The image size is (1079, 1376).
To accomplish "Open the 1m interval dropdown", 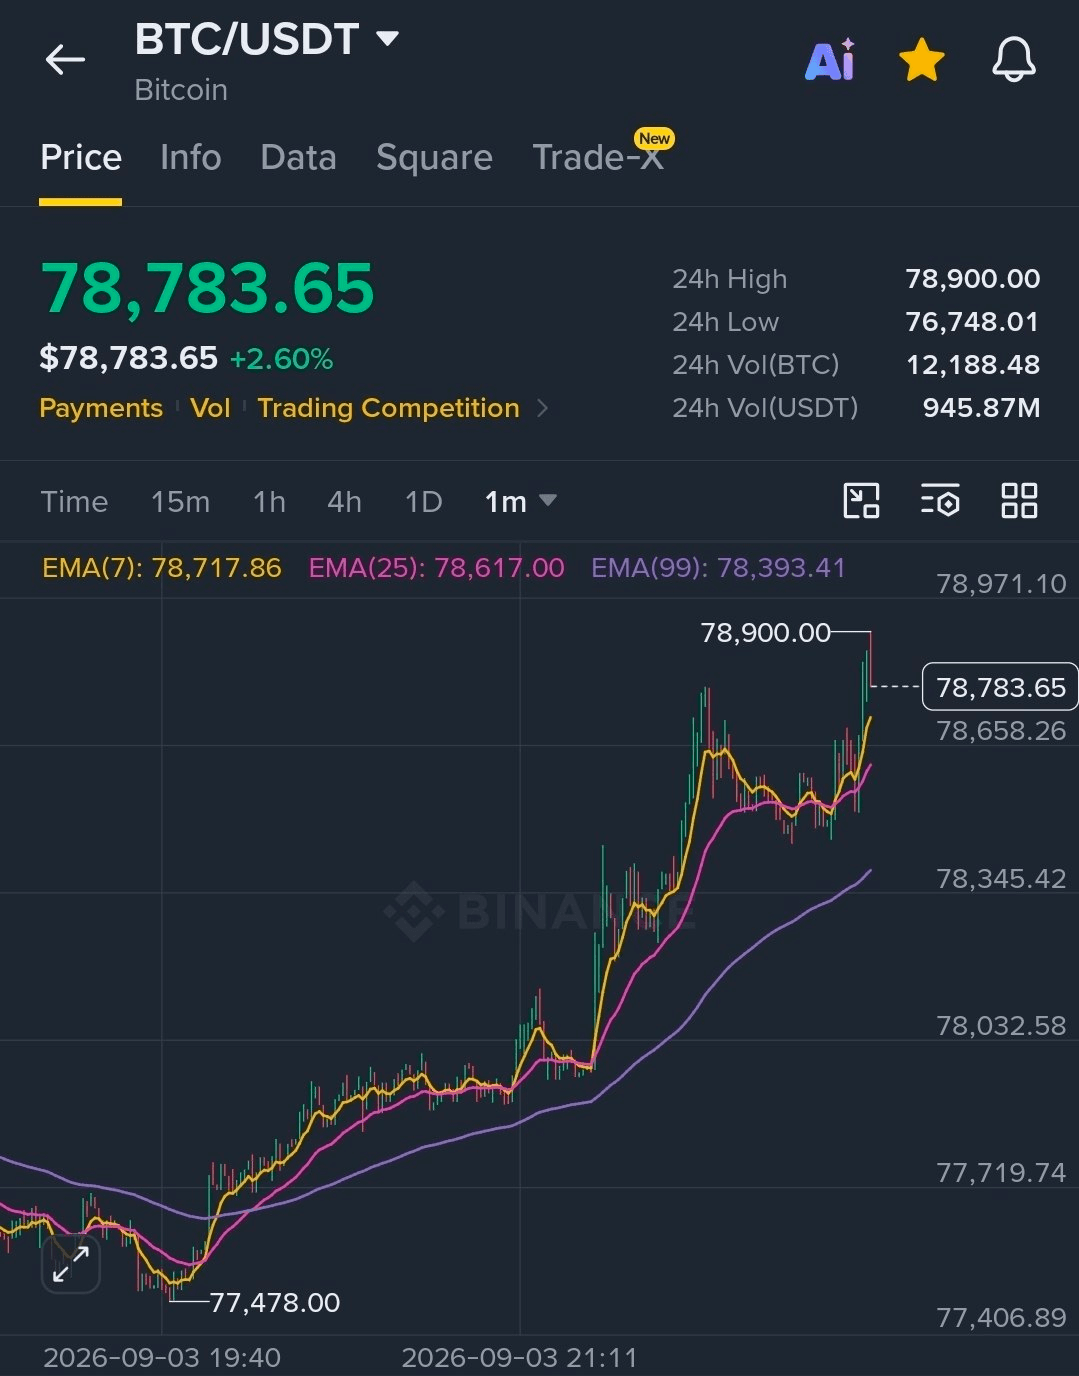I will click(x=520, y=501).
